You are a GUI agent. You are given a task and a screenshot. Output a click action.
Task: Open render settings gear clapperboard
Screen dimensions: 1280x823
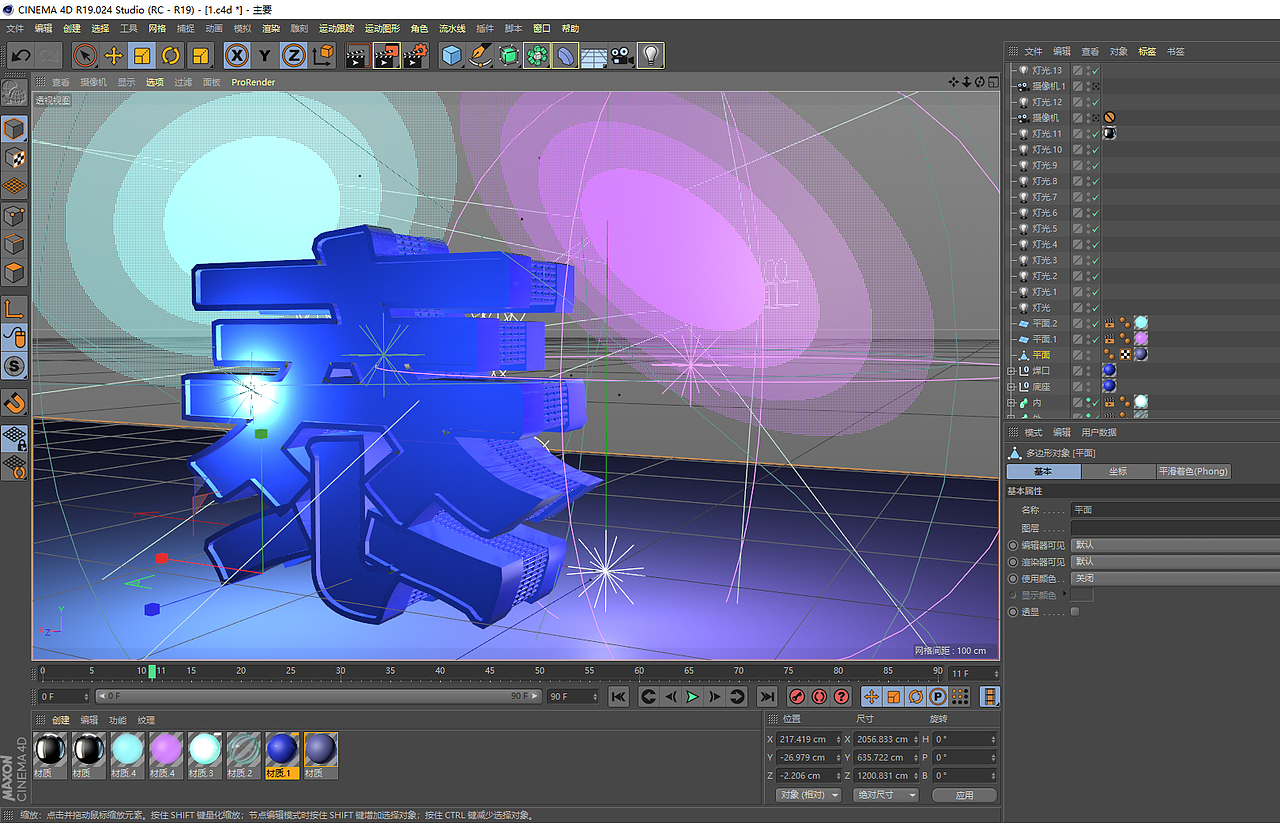[x=415, y=56]
